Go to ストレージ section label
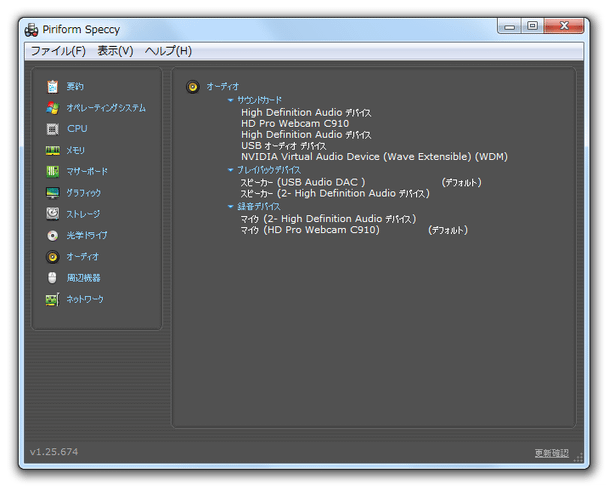 83,214
